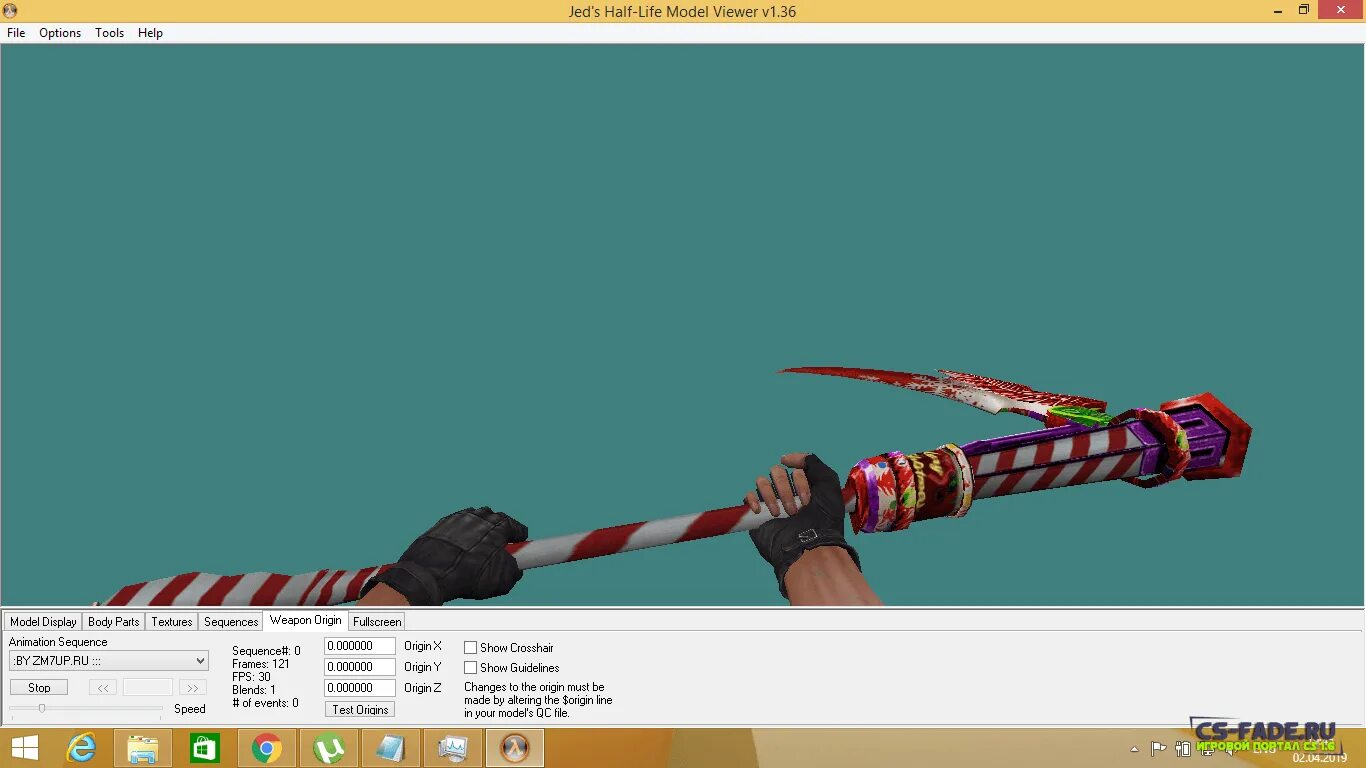Show hidden system tray icons arrow
Viewport: 1366px width, 768px height.
(x=1134, y=748)
